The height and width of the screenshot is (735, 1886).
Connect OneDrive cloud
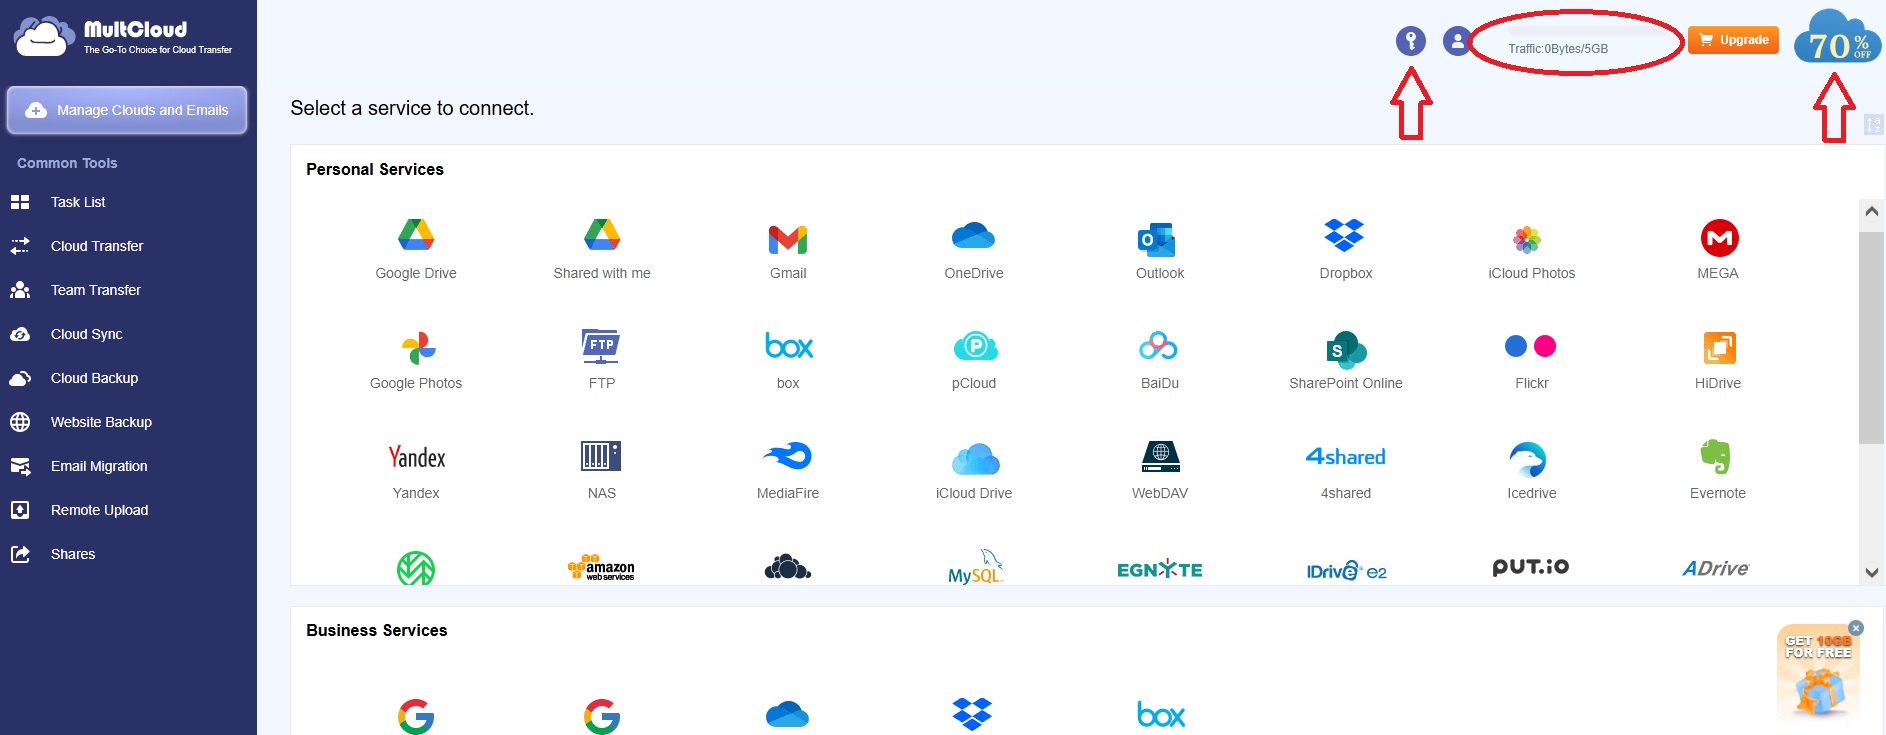coord(974,249)
